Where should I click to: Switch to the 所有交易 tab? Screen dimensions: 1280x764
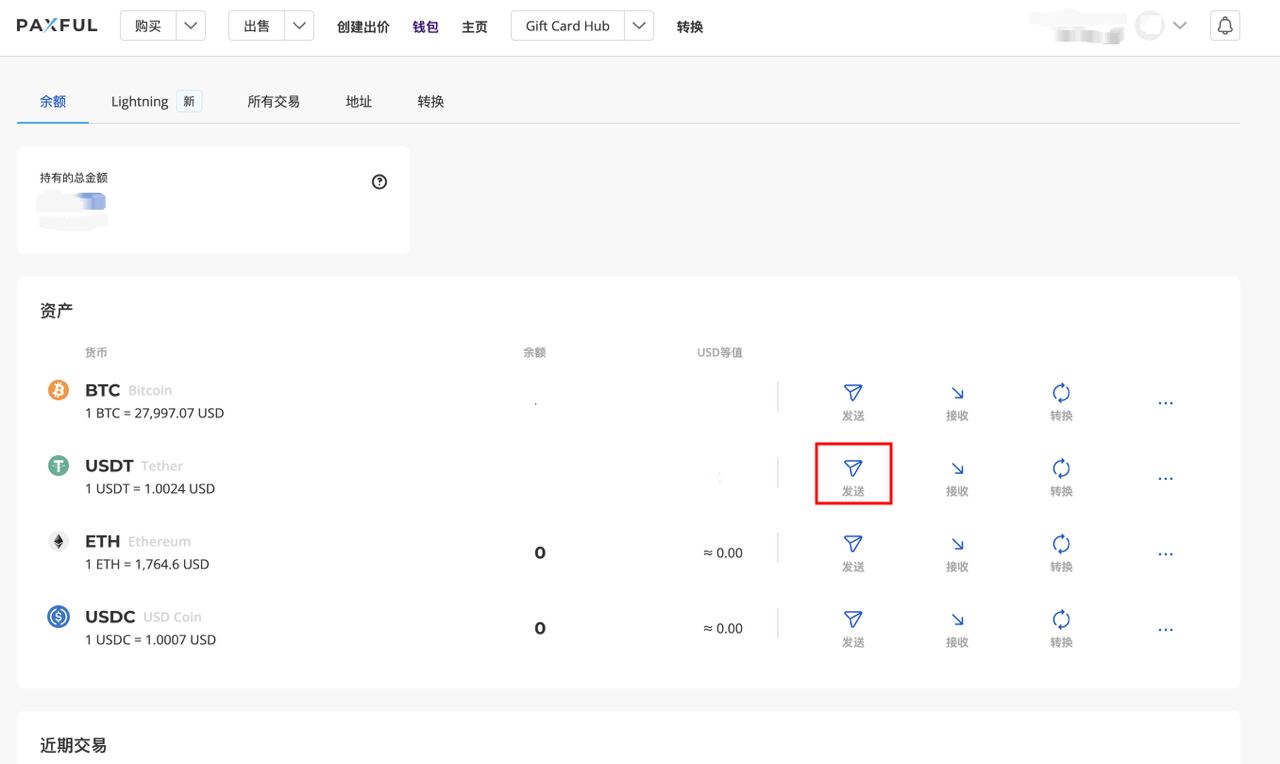tap(273, 101)
